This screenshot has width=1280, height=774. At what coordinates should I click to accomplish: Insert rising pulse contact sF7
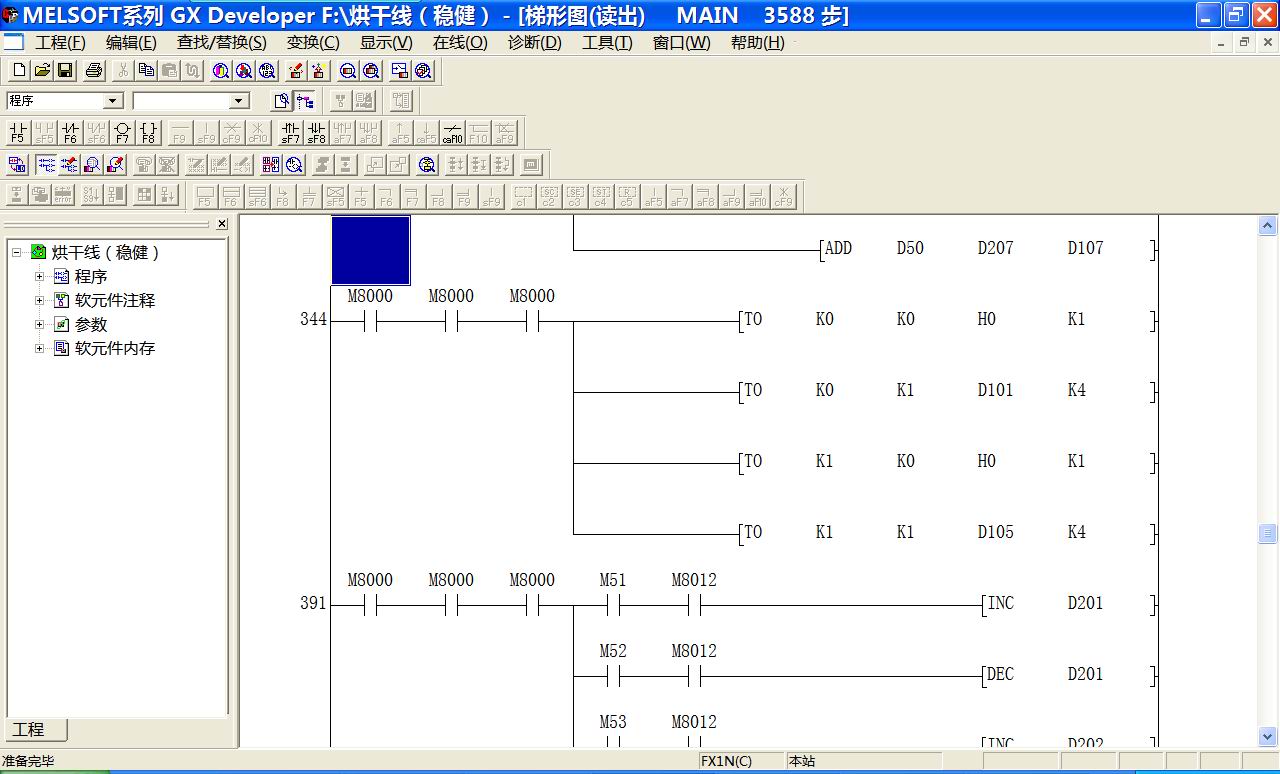point(290,133)
